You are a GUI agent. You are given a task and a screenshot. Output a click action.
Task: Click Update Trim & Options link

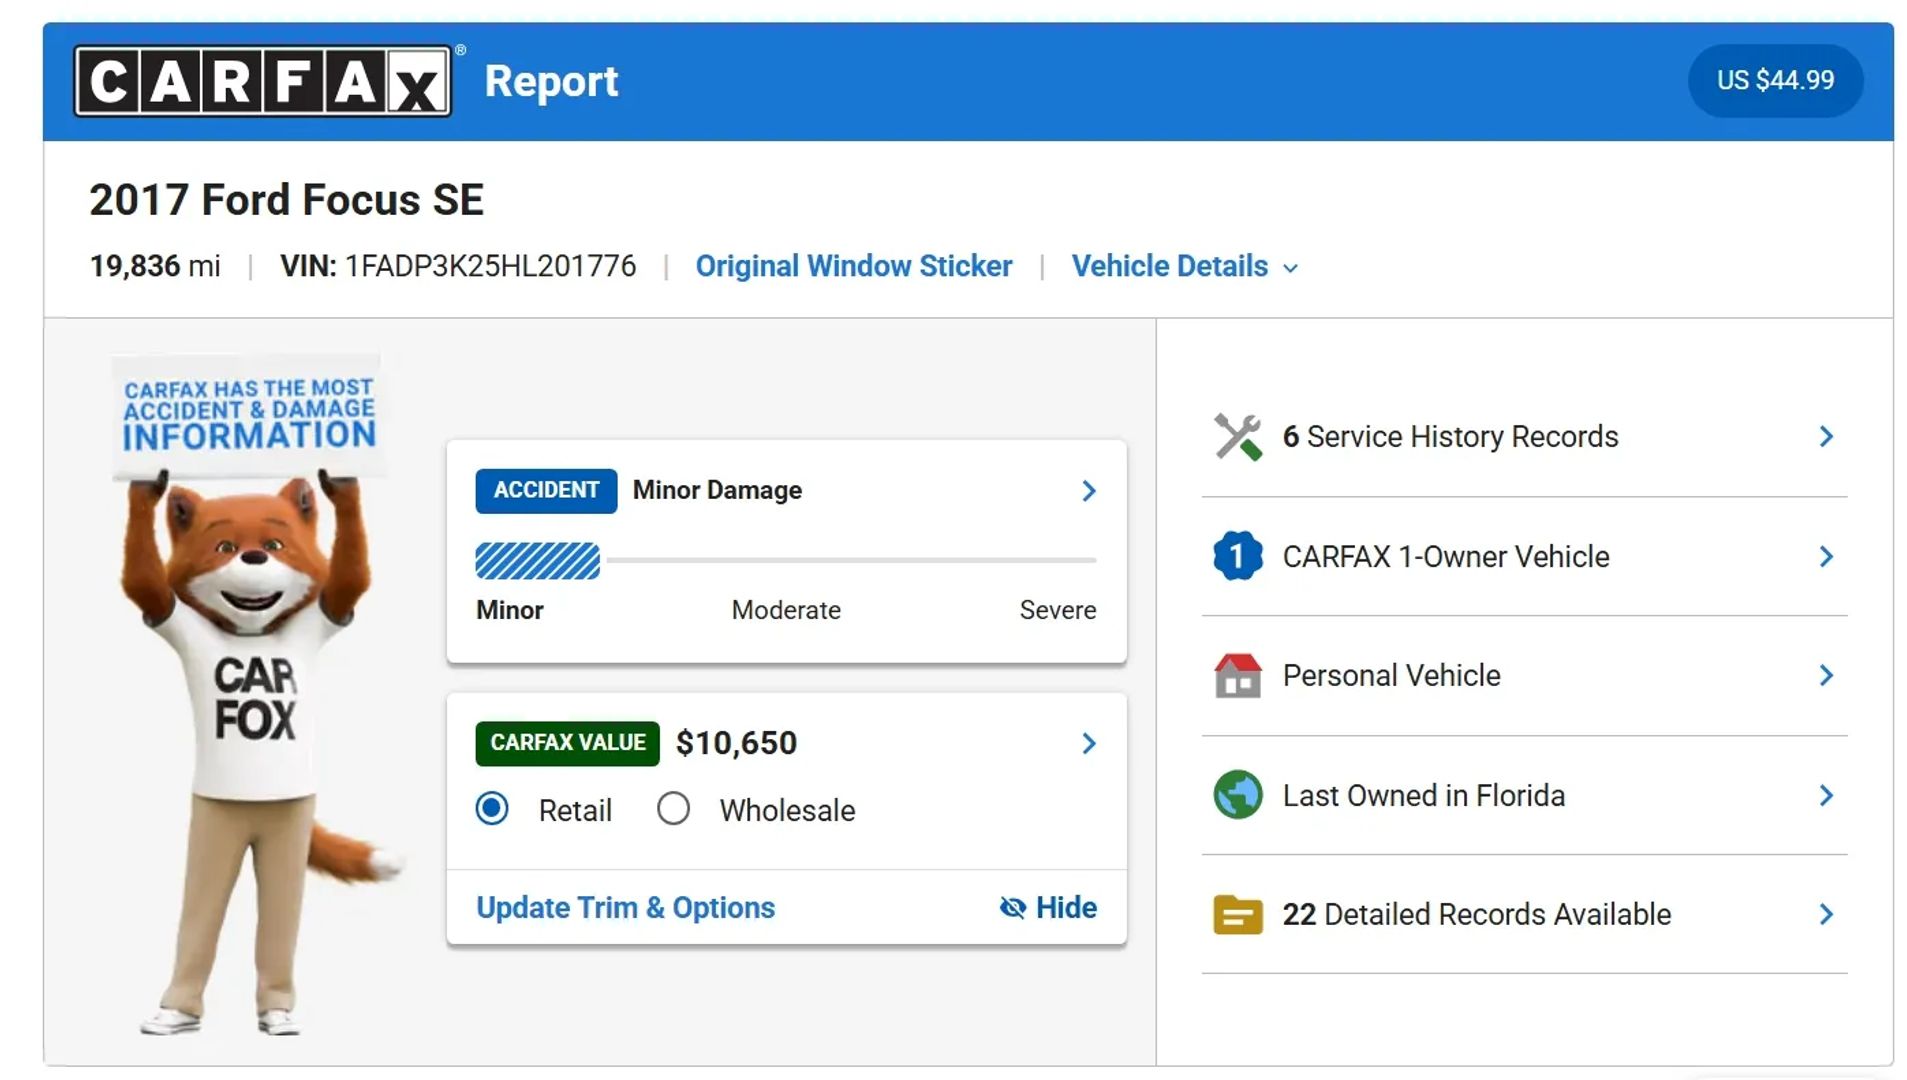tap(625, 907)
